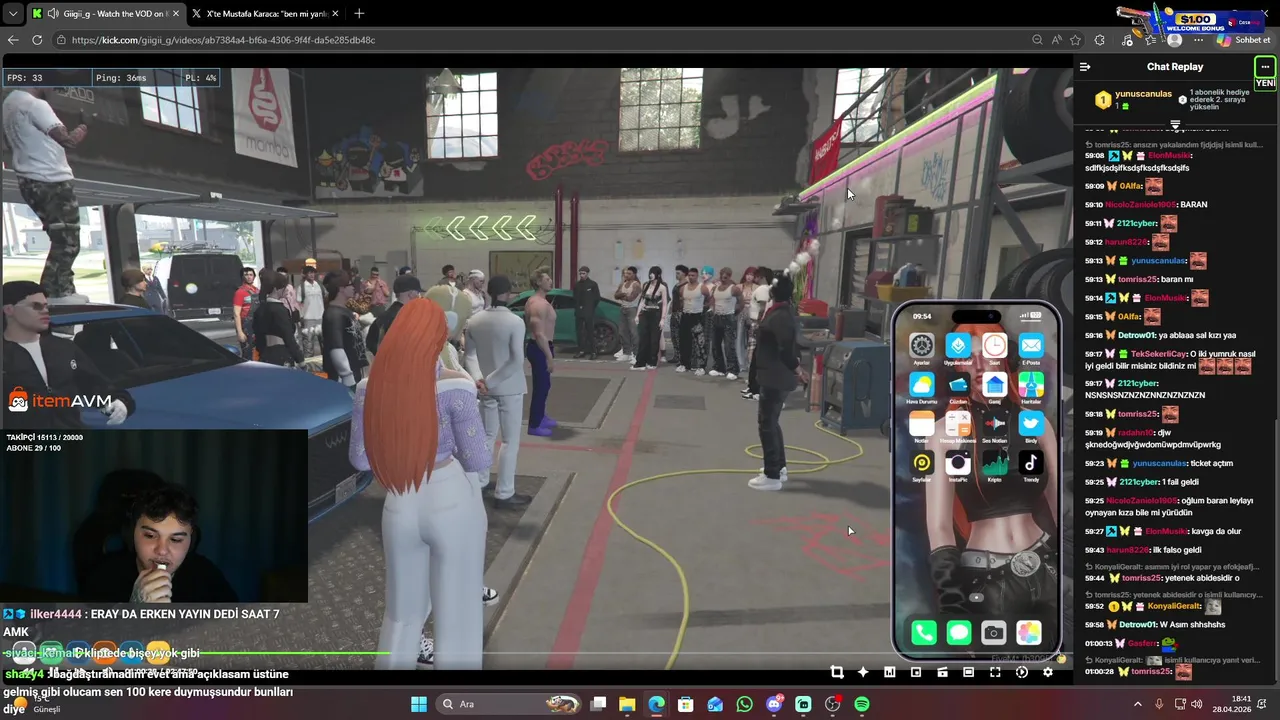Click the $1.00 Welcome Bonus ad banner

(1191, 21)
